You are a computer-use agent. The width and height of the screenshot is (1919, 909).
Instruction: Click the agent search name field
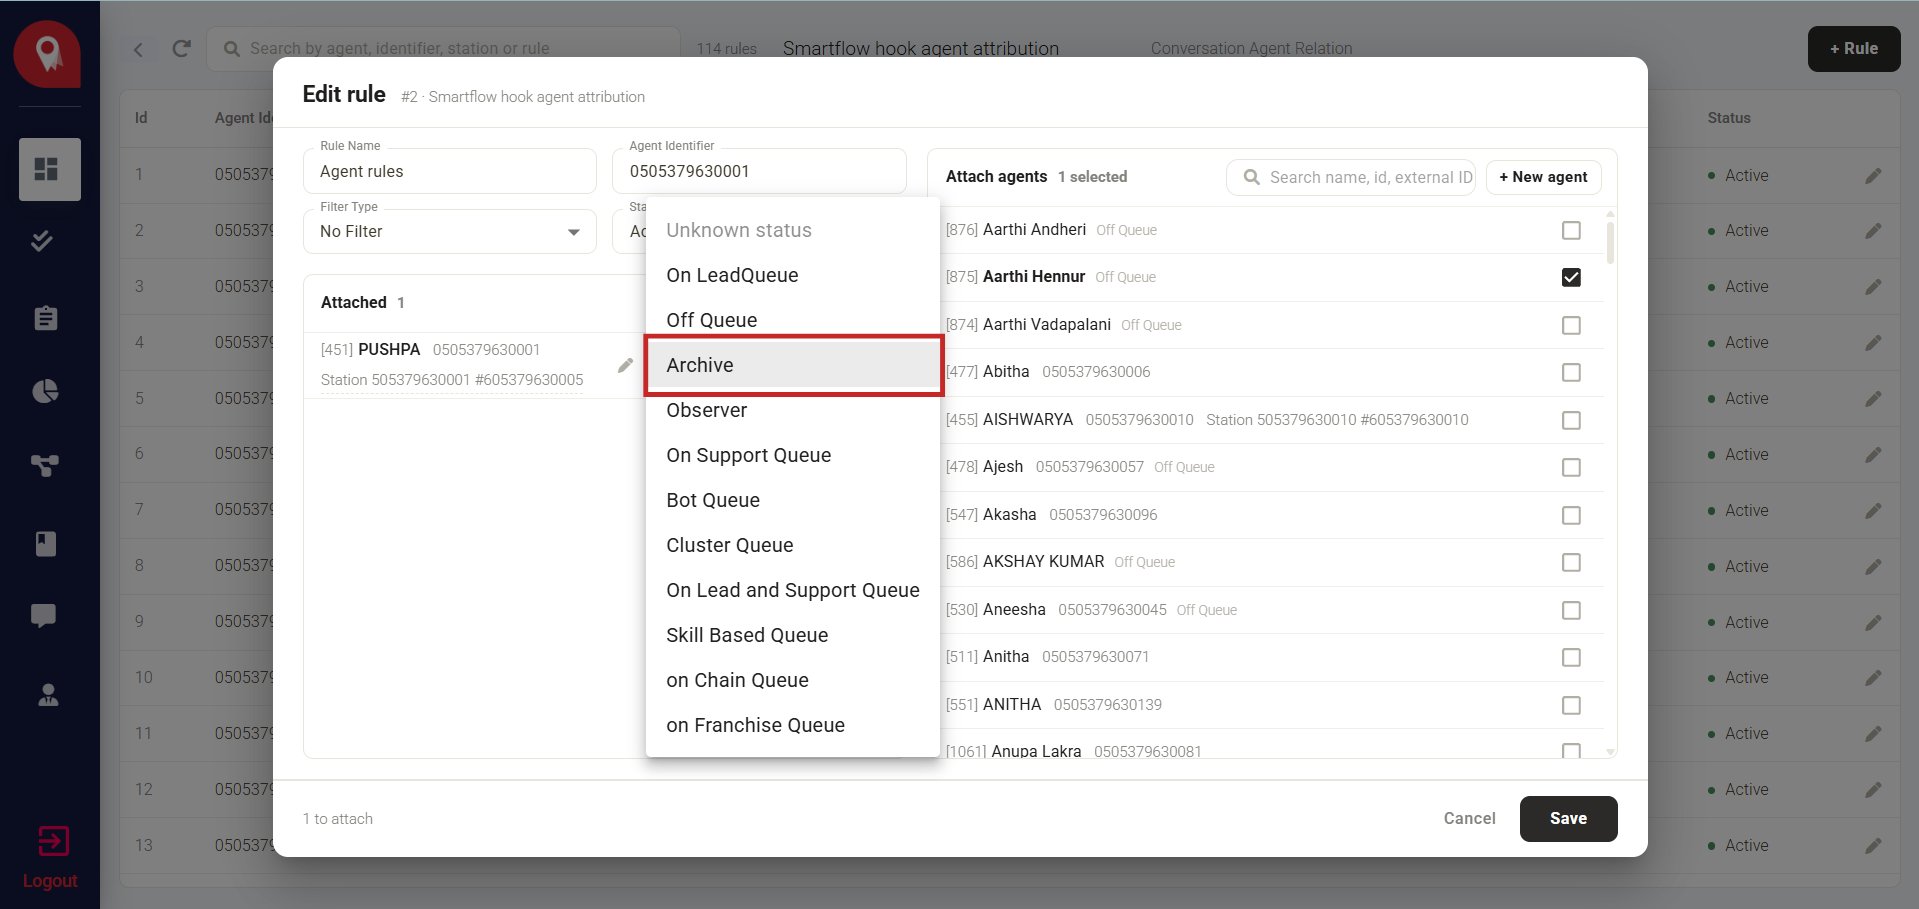coord(1351,177)
